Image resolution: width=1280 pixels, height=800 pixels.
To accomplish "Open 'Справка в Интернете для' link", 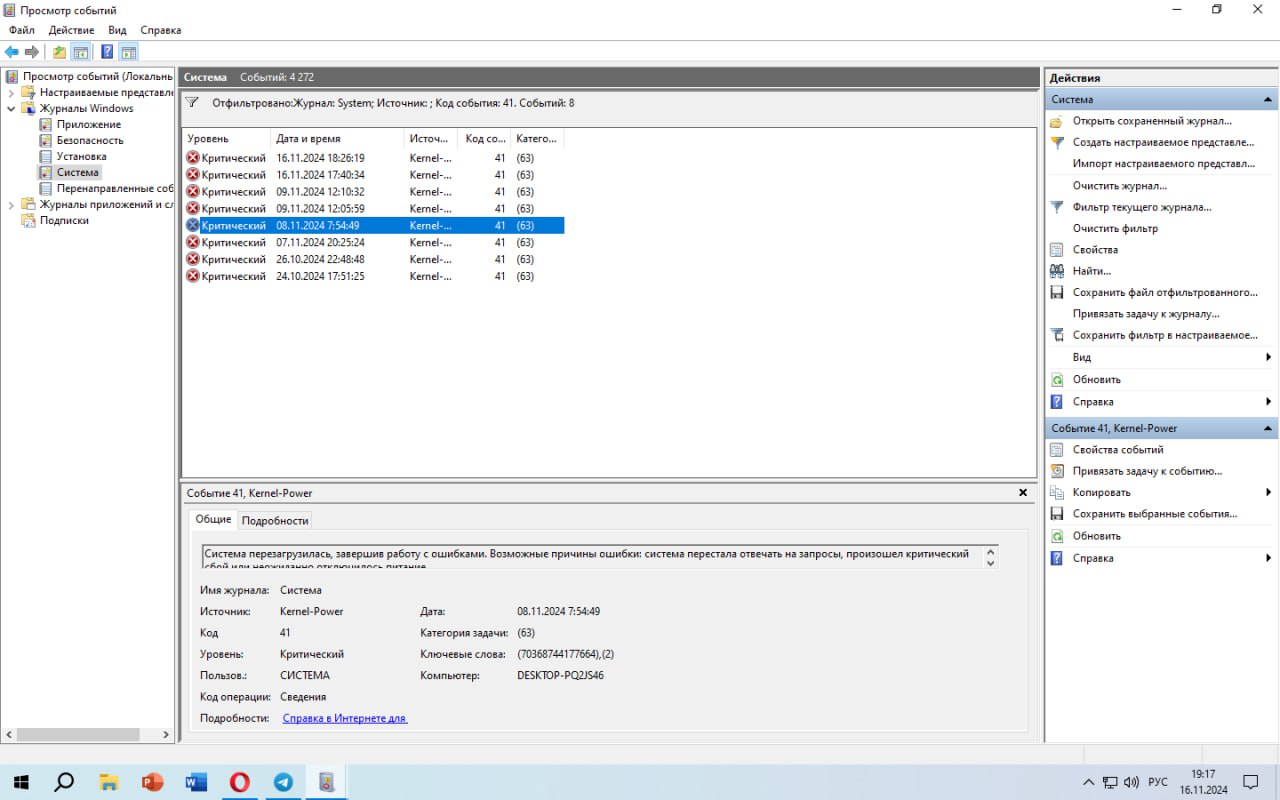I will [x=345, y=718].
